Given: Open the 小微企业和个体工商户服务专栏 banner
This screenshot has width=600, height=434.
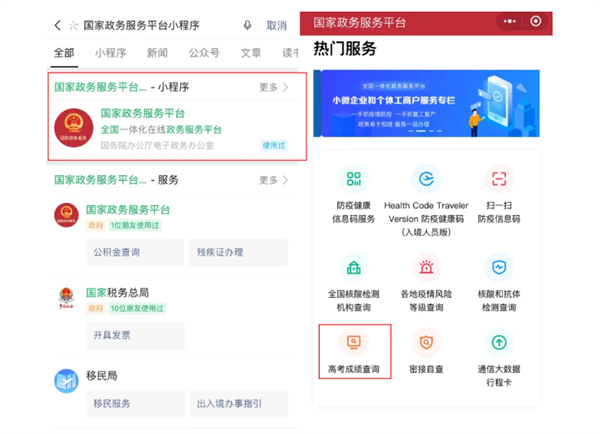Looking at the screenshot, I should coord(426,103).
